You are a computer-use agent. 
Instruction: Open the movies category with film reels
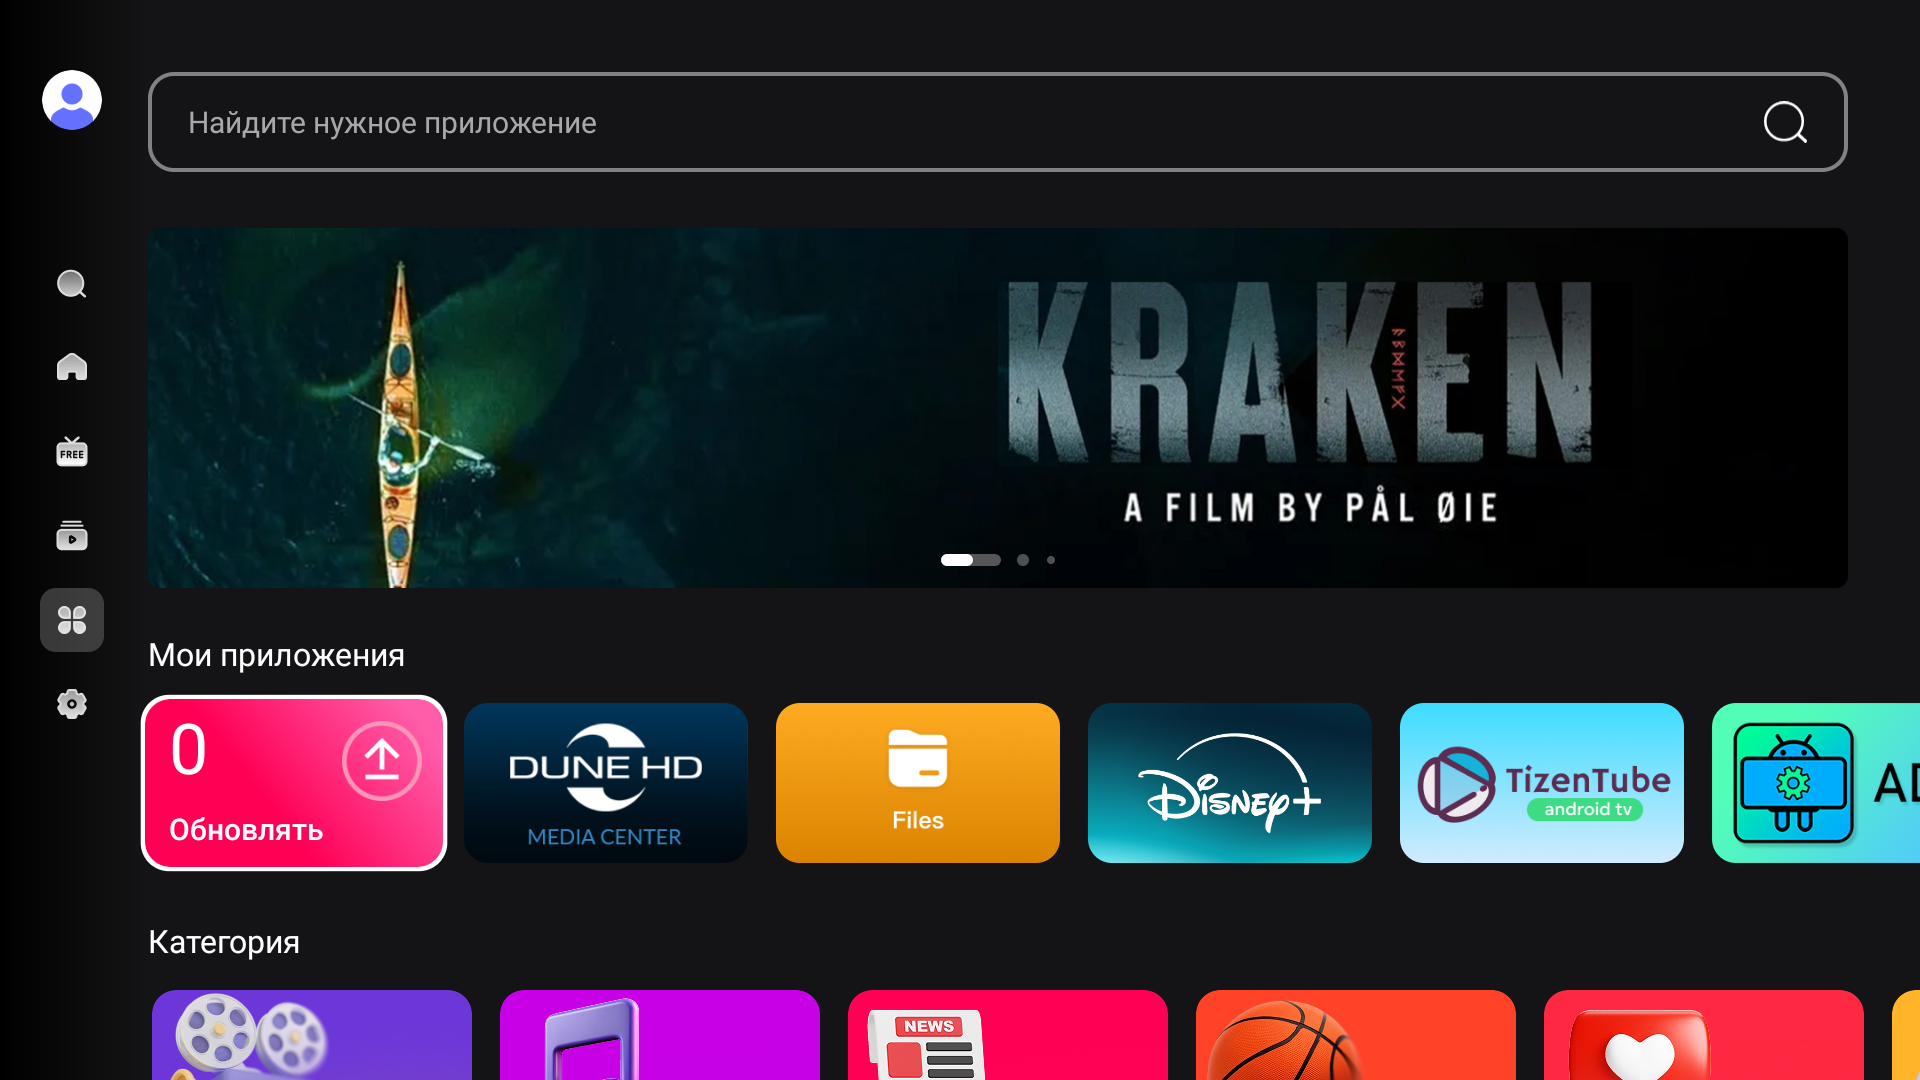pos(312,1035)
